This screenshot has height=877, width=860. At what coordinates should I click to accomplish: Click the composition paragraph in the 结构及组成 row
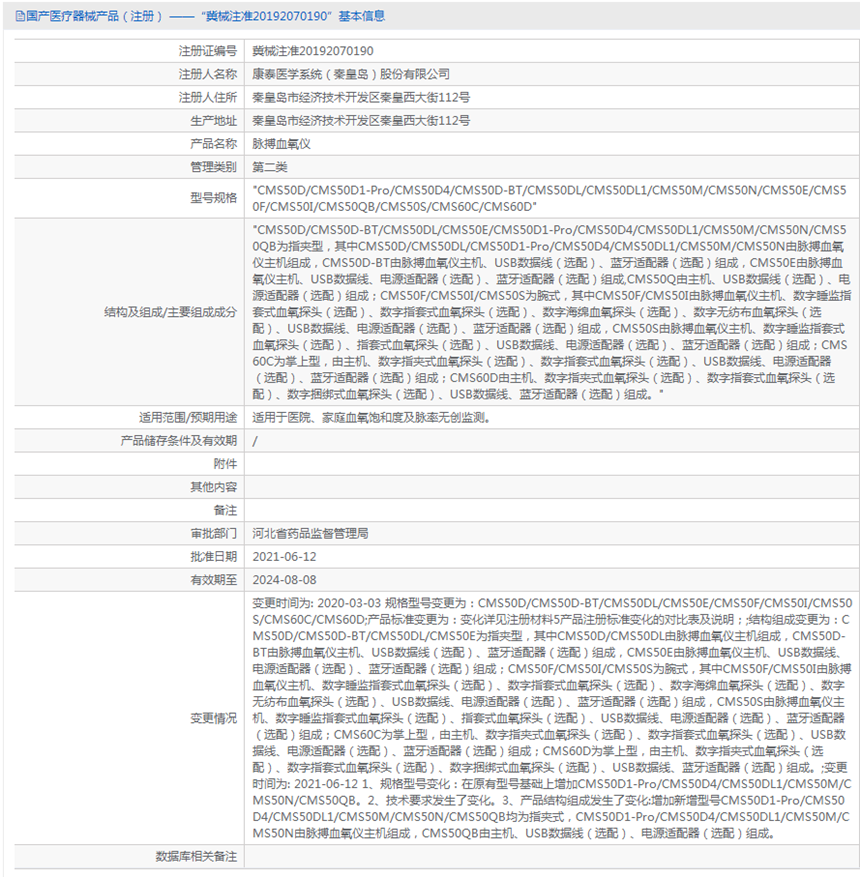coord(551,312)
